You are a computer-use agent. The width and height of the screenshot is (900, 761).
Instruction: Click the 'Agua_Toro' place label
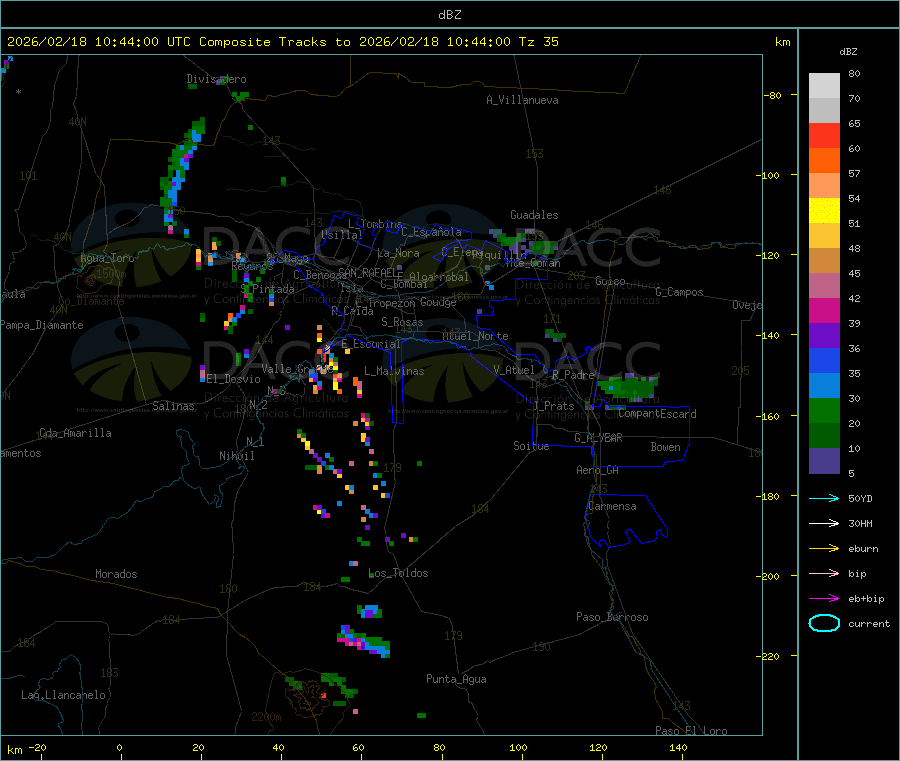pyautogui.click(x=107, y=258)
